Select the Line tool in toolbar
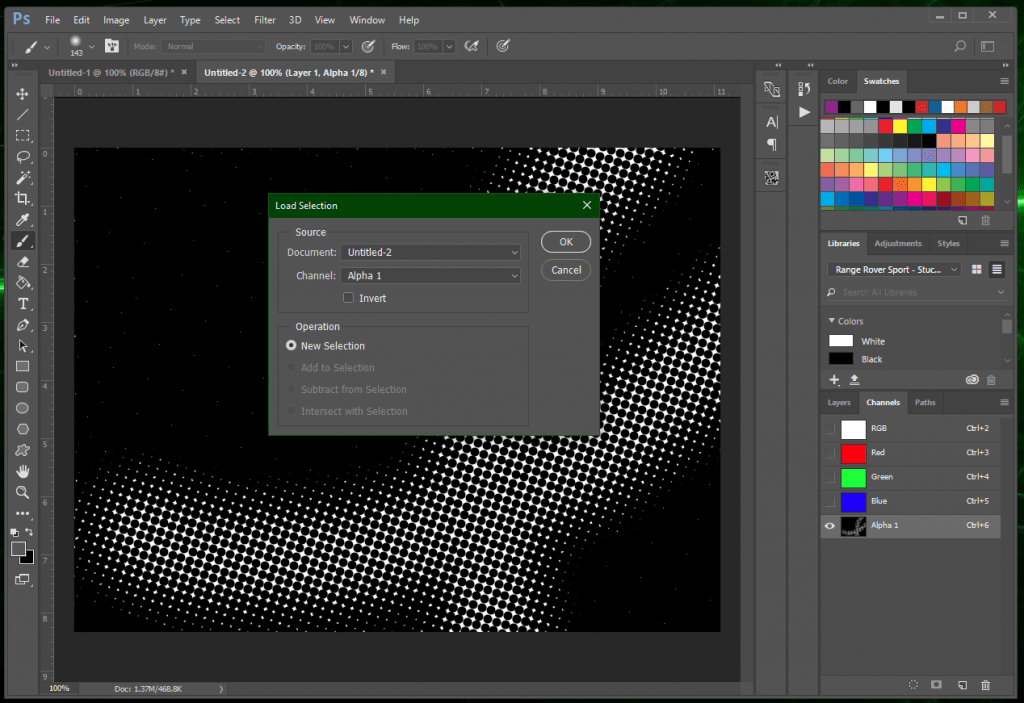1024x703 pixels. [x=22, y=115]
